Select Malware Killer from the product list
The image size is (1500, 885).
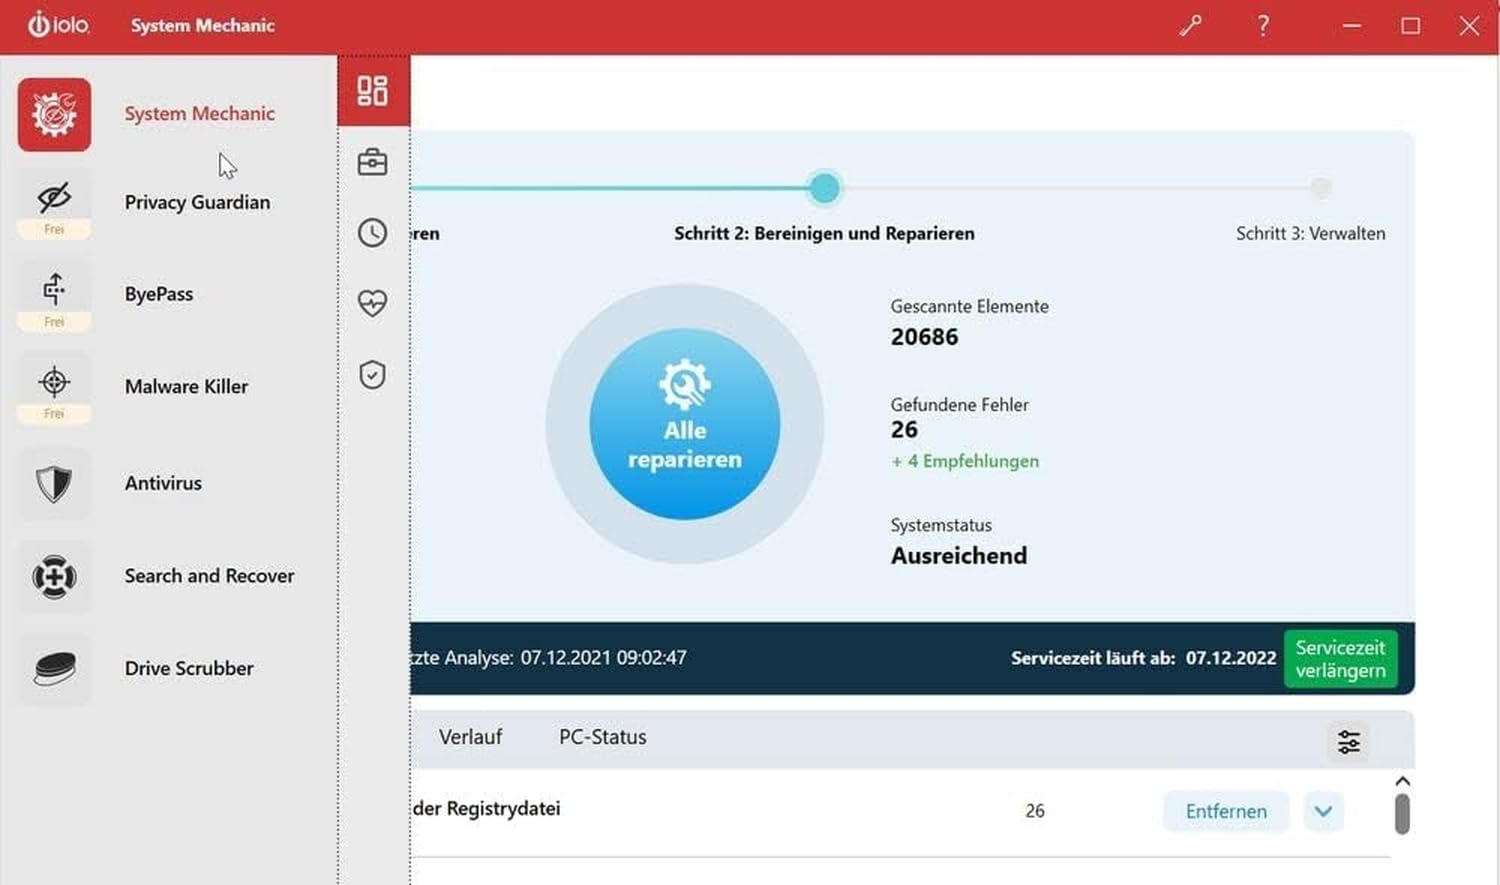pos(187,386)
